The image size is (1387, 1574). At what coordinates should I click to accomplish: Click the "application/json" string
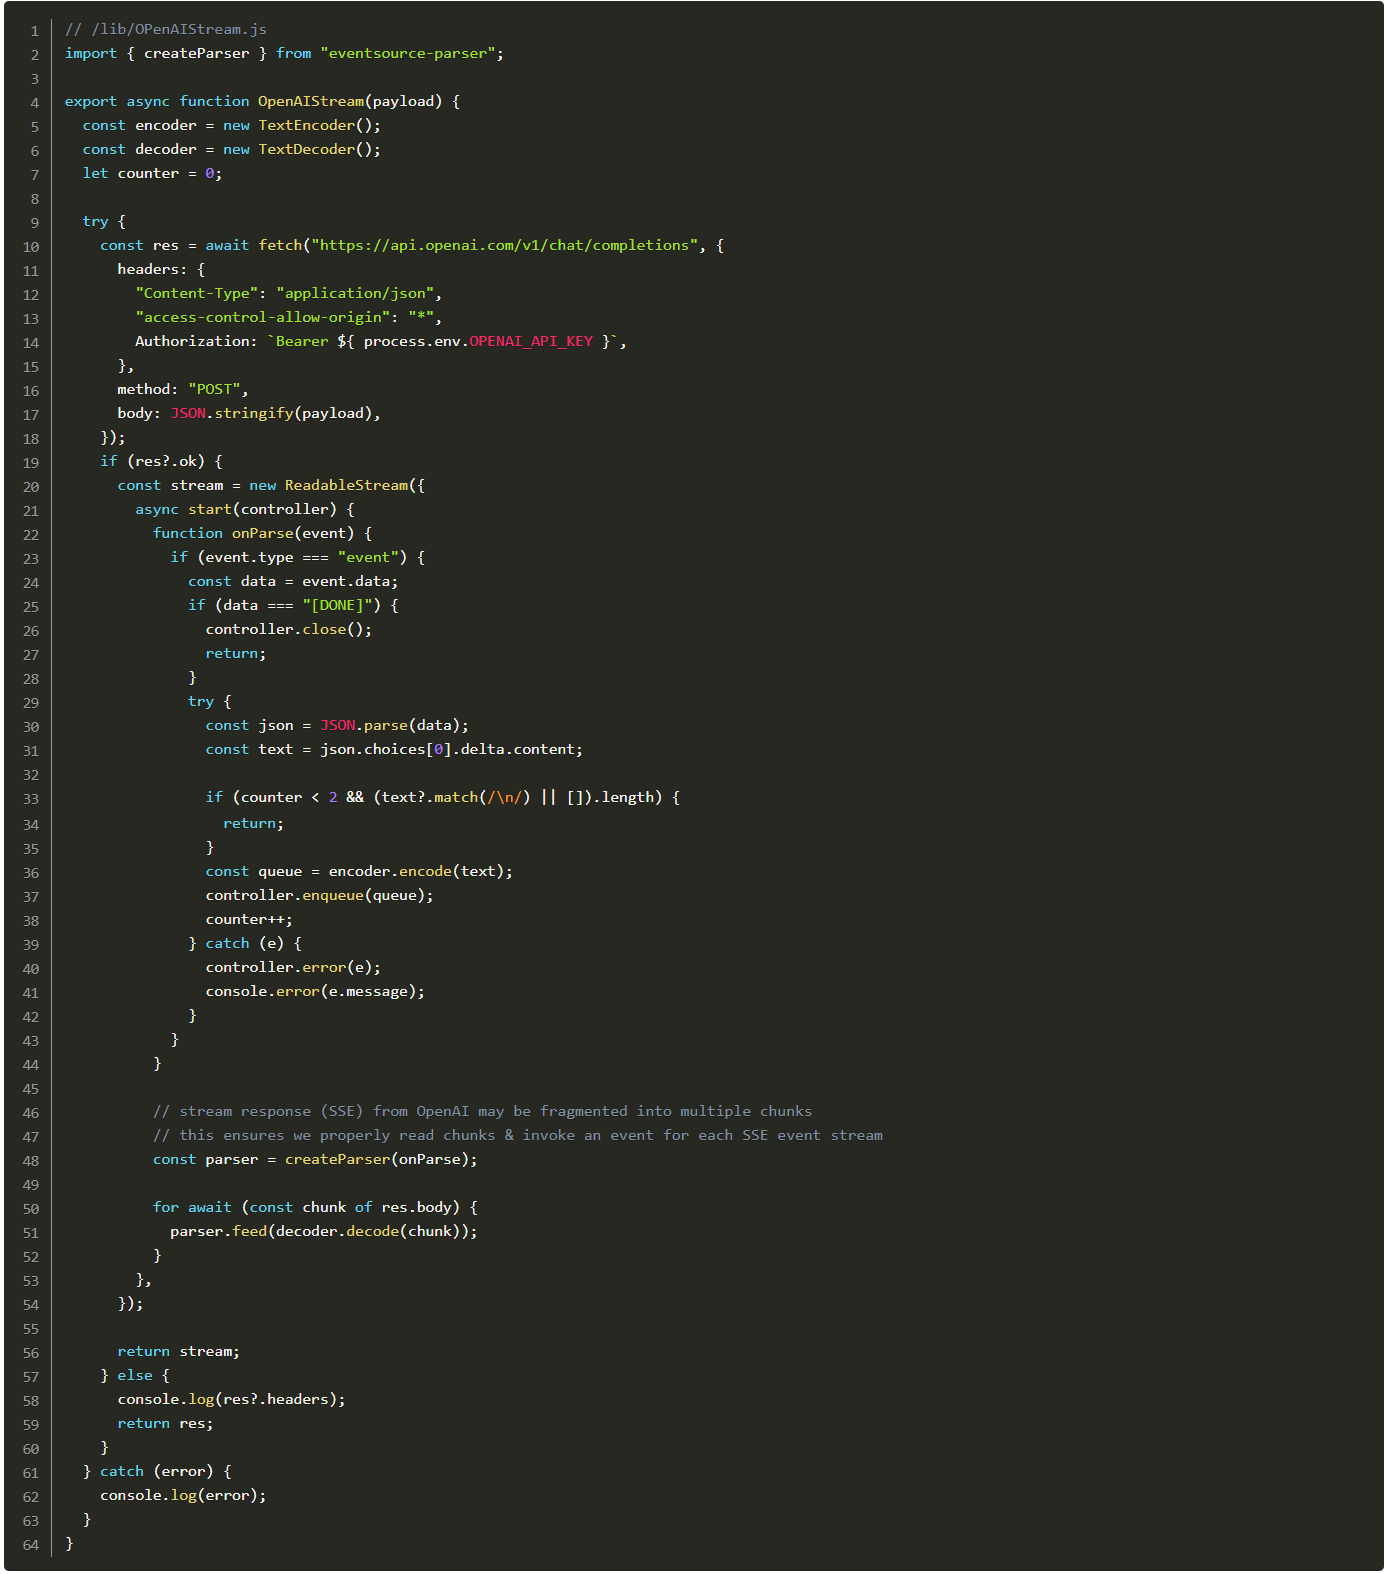(355, 293)
